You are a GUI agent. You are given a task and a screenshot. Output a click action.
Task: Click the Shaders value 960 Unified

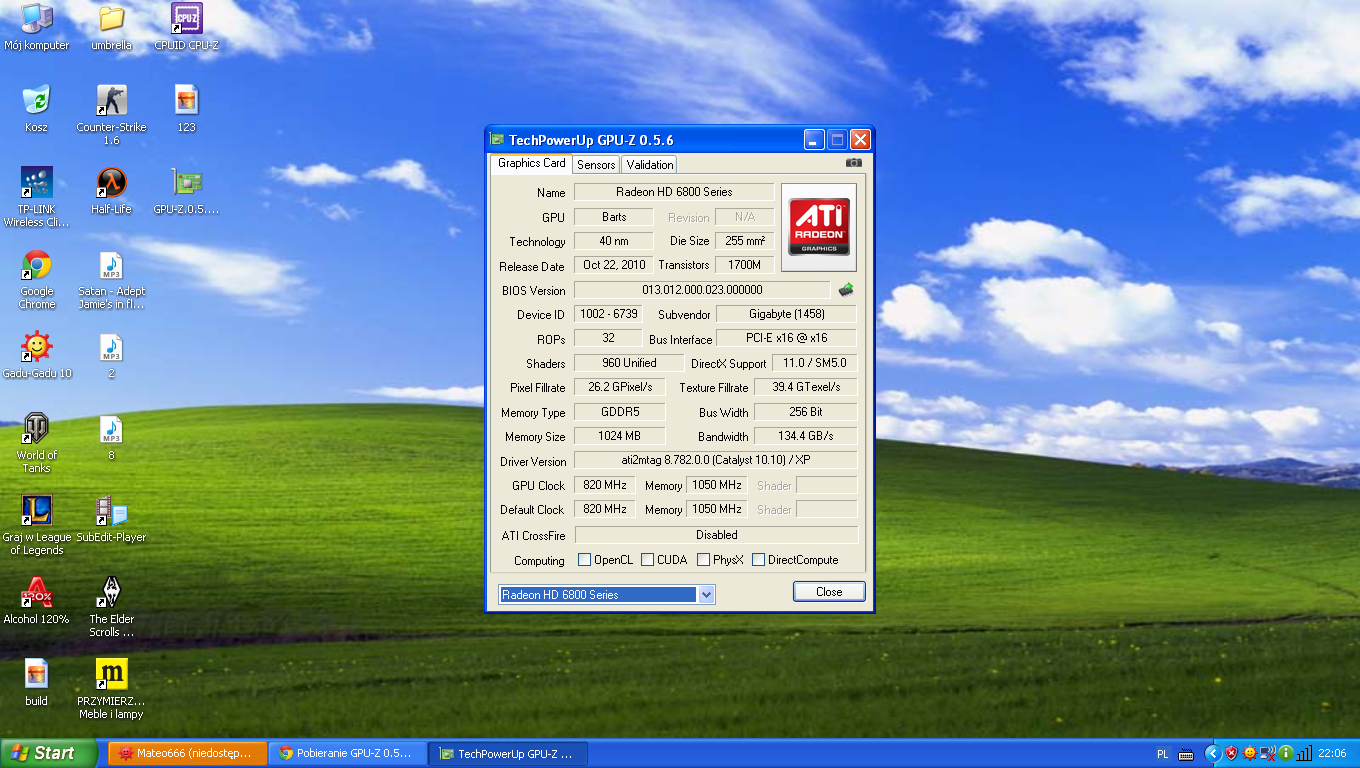[x=629, y=363]
